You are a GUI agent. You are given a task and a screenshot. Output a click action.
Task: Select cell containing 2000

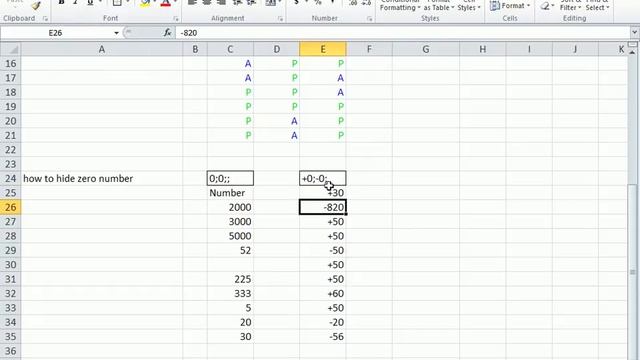230,207
